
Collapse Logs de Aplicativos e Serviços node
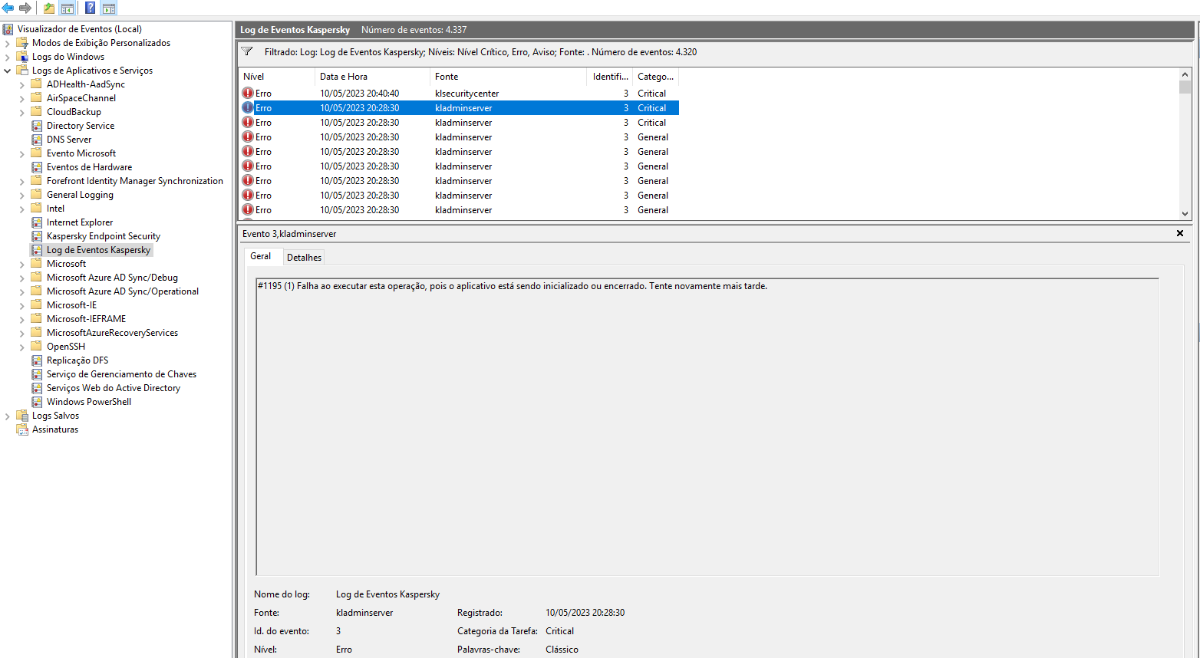pyautogui.click(x=8, y=71)
